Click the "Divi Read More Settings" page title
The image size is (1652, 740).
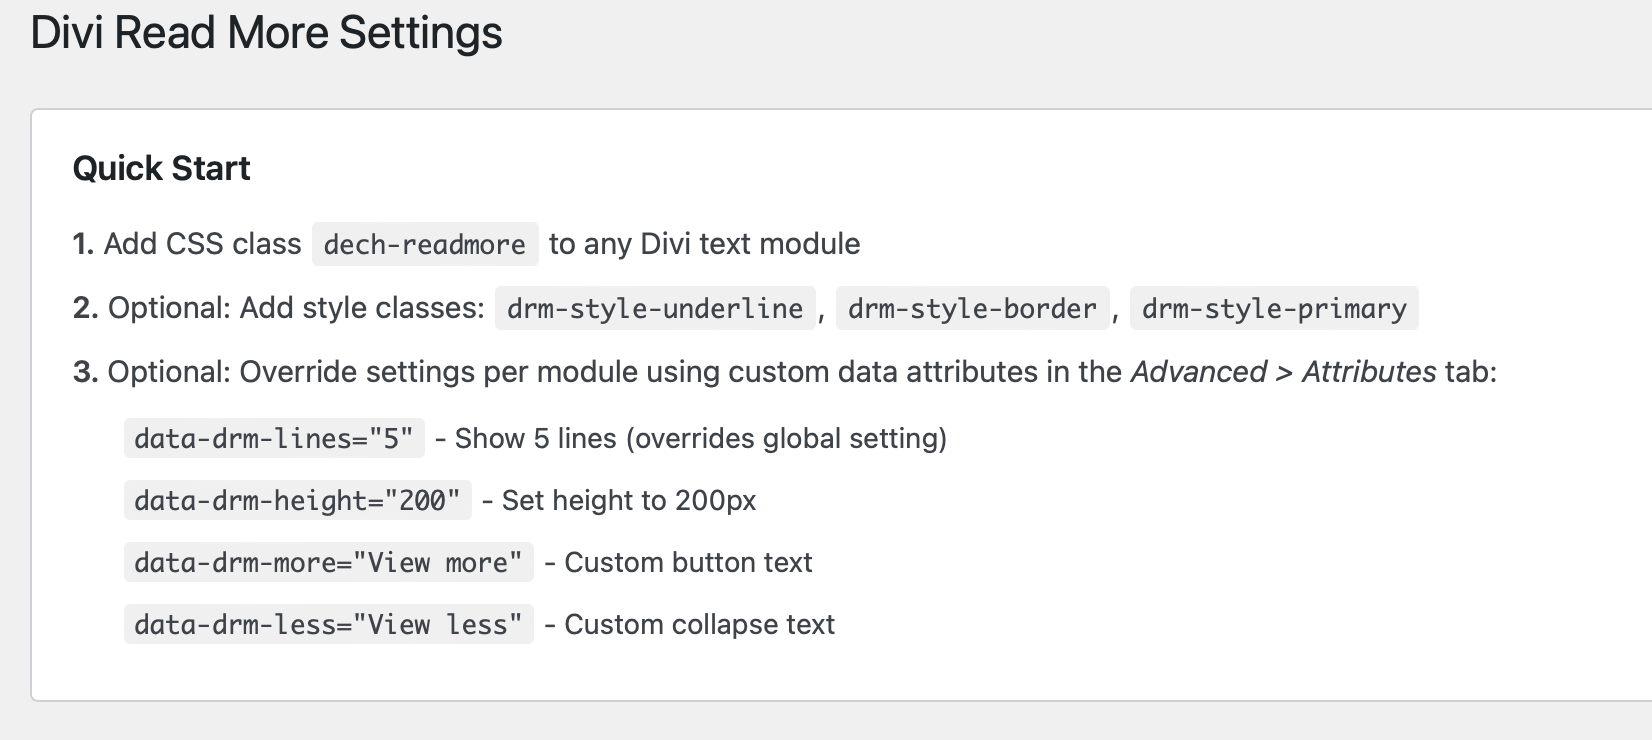coord(266,33)
